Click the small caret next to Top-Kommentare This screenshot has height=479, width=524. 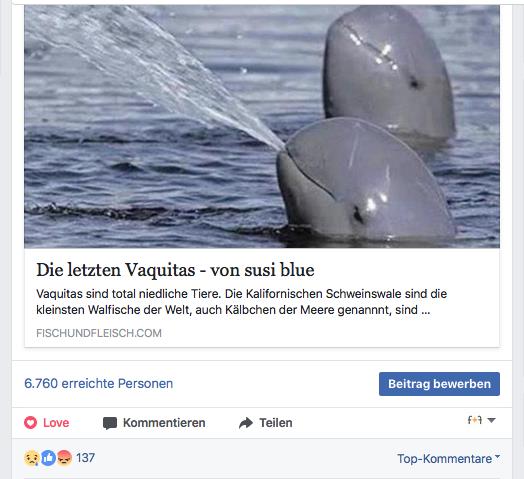(x=497, y=456)
